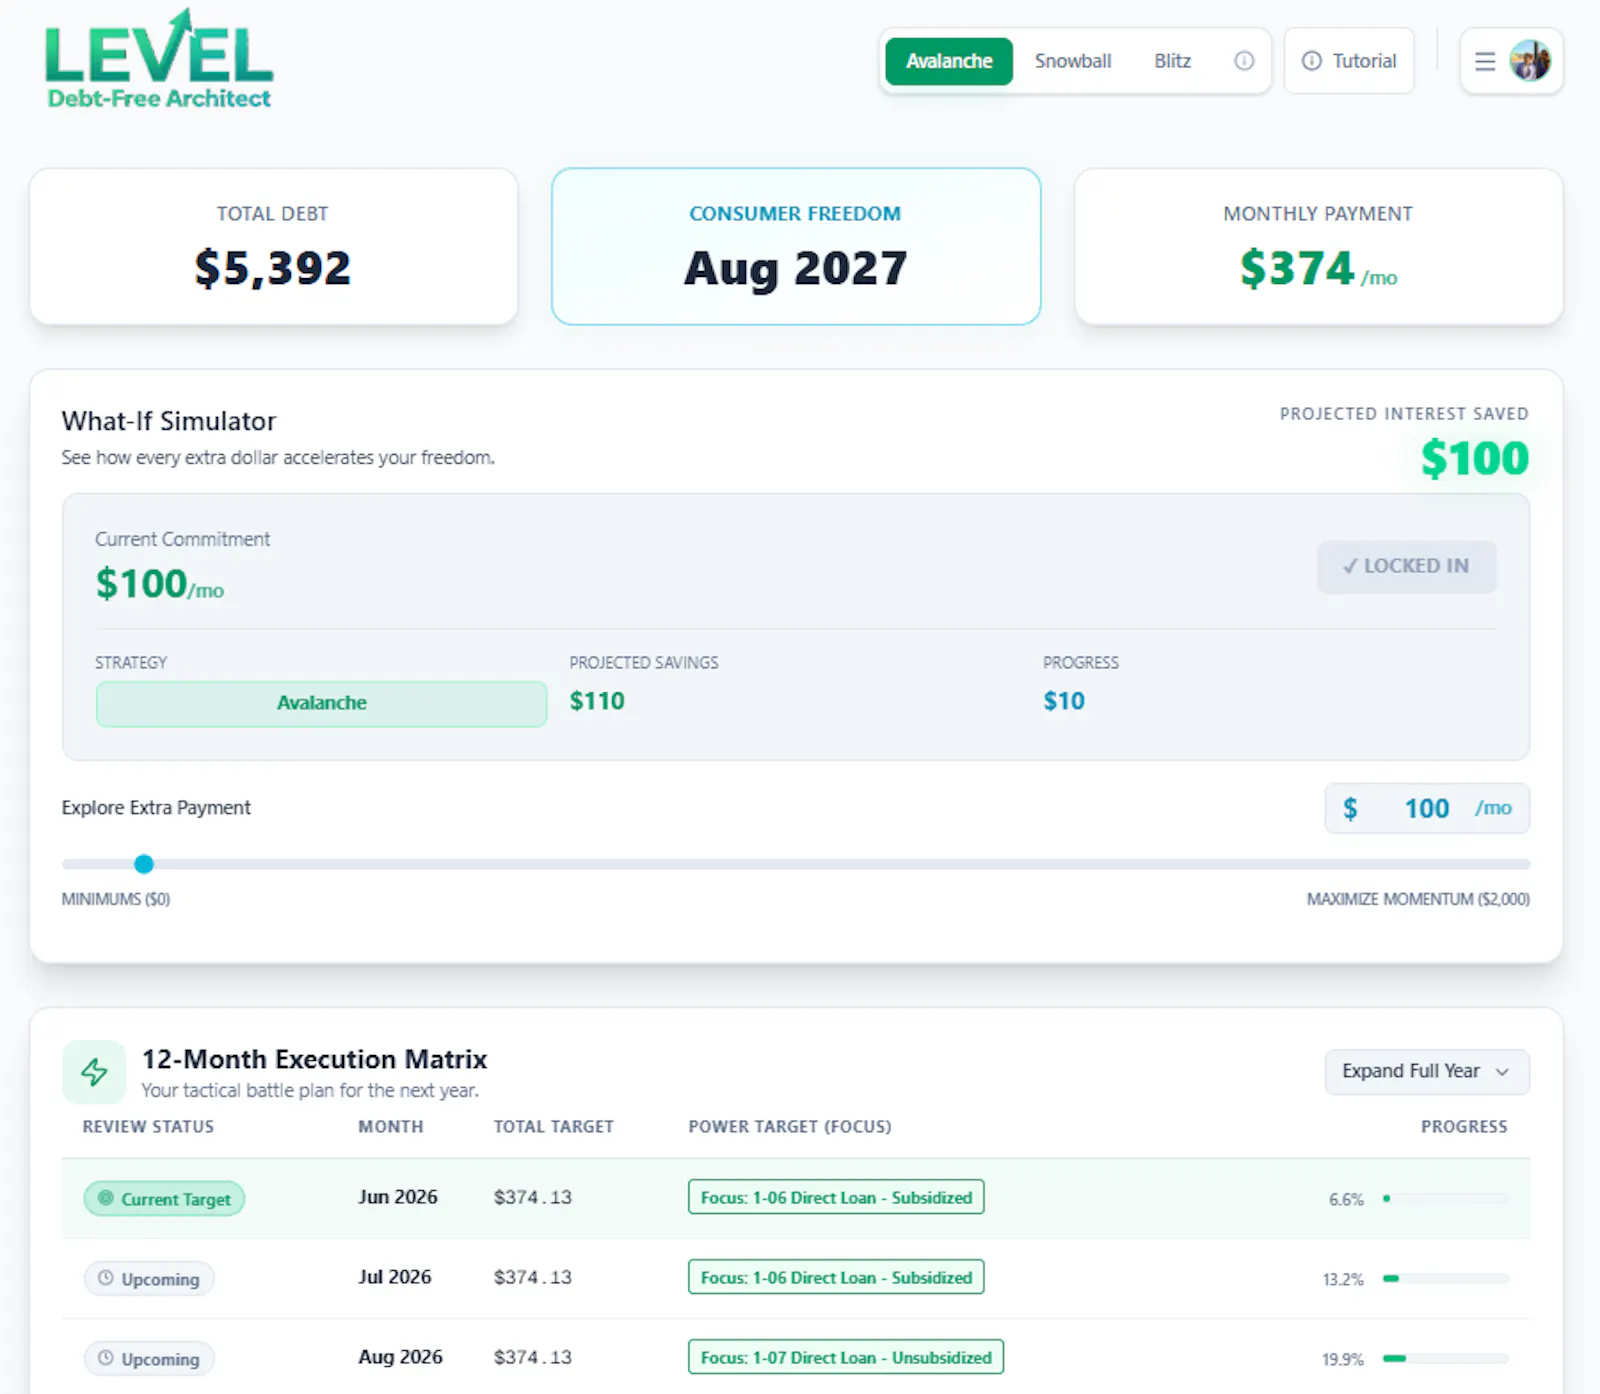
Task: Click the Locked In button
Action: click(1406, 566)
